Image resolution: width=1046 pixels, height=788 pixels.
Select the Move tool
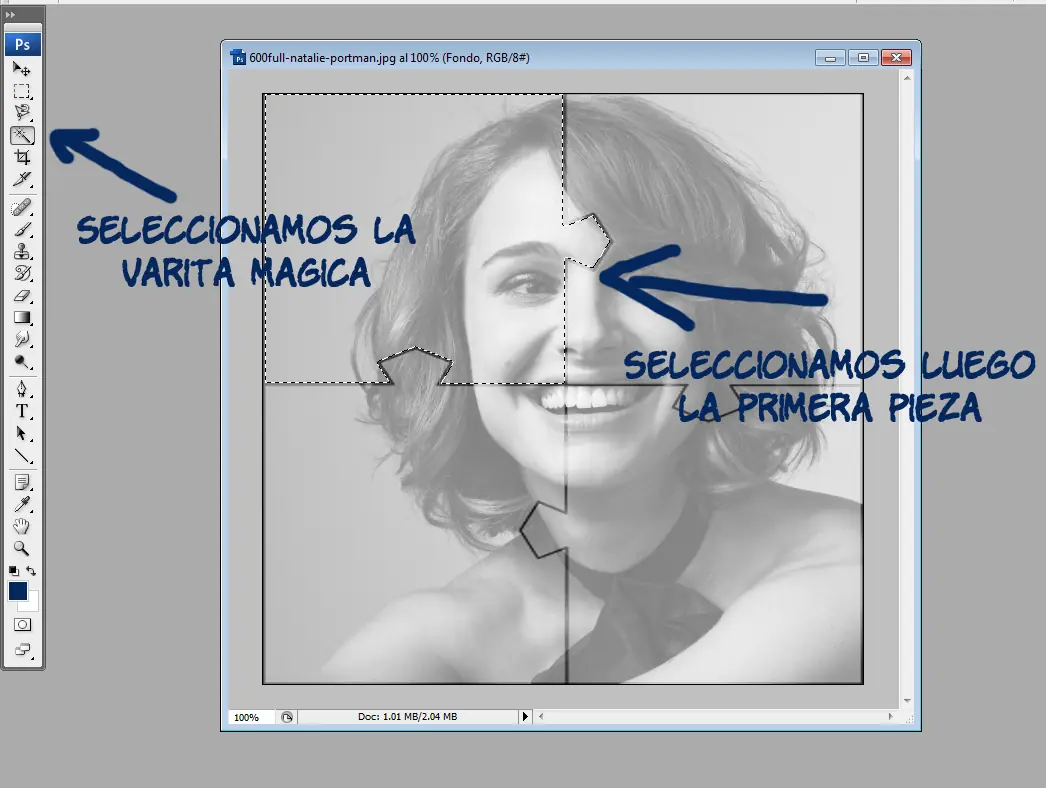click(21, 69)
